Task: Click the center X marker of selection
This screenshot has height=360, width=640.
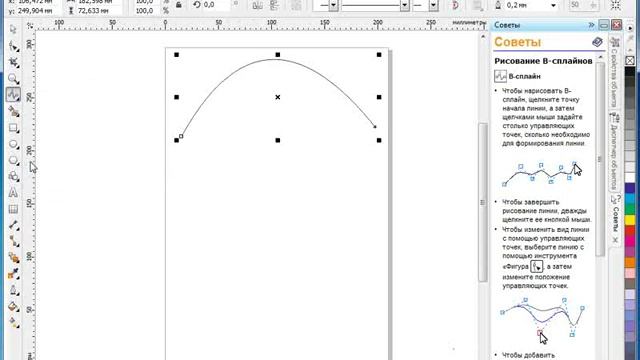Action: [278, 97]
